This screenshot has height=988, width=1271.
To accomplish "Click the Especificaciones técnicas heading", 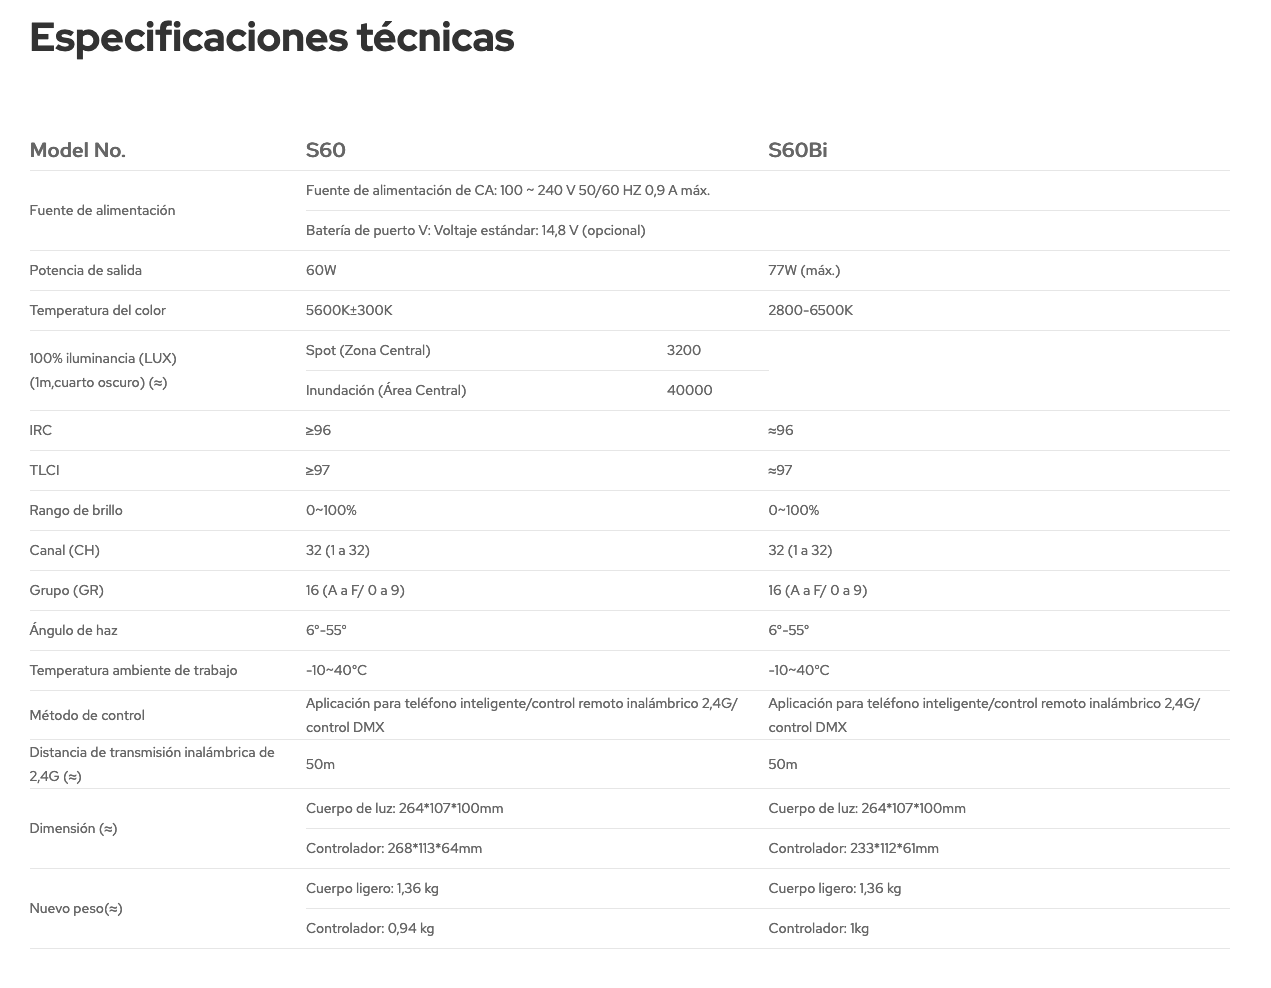I will tap(271, 38).
